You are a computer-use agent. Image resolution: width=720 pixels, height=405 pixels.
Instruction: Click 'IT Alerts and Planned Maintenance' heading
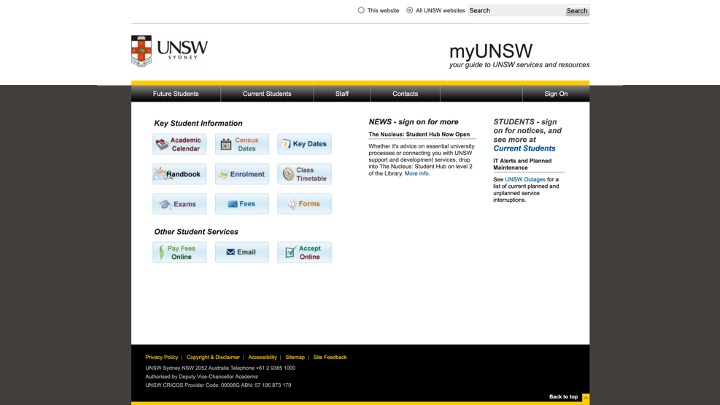(523, 164)
